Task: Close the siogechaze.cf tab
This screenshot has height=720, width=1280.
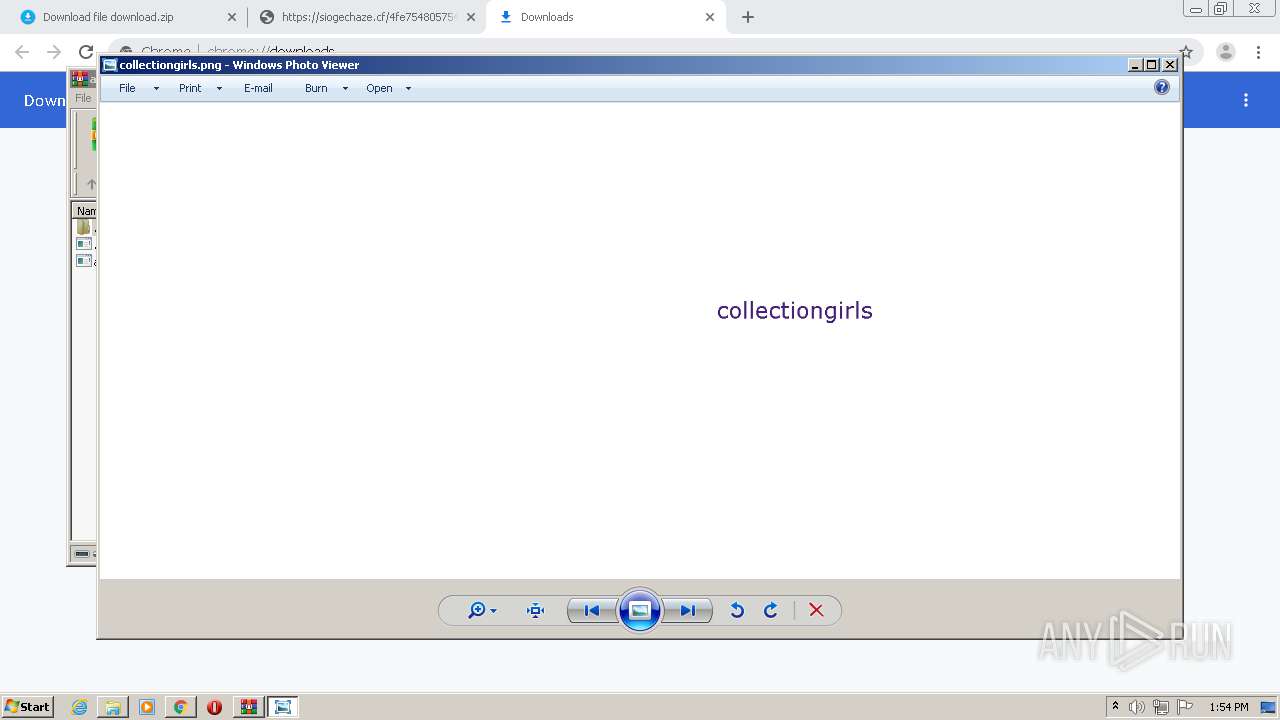Action: [471, 17]
